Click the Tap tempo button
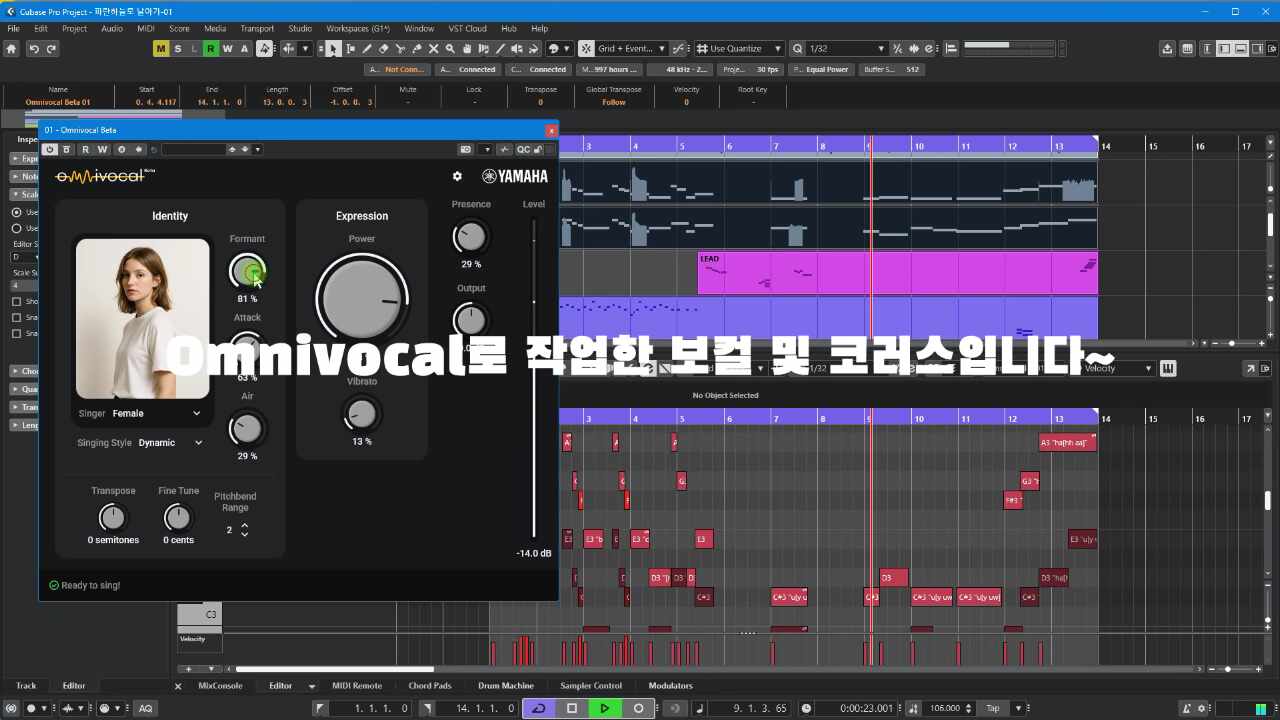1280x720 pixels. click(x=993, y=708)
